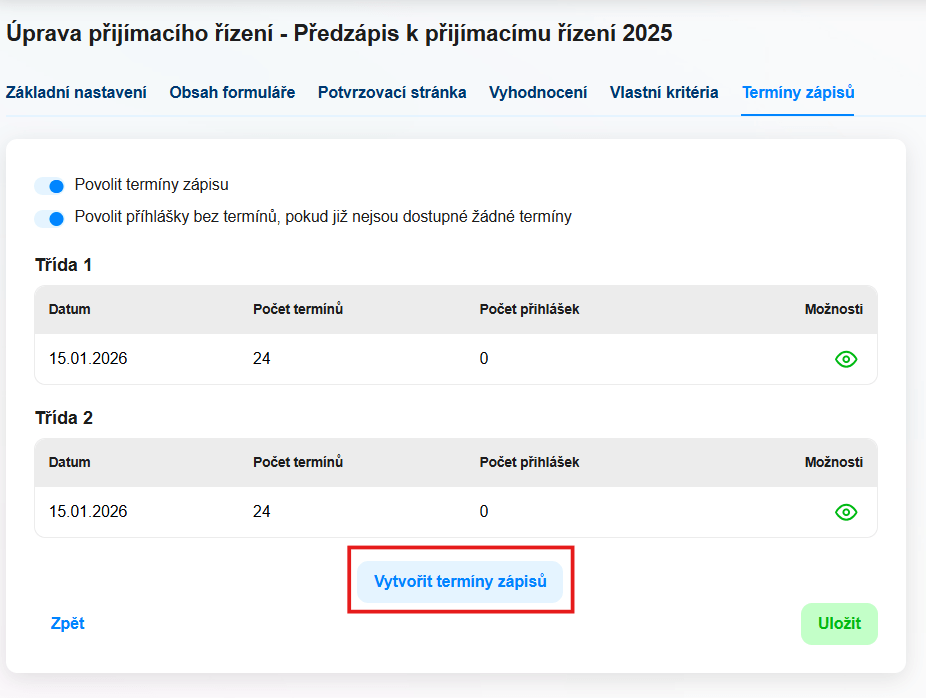
Task: Go to the Potvrzovací stránka tab
Action: click(x=392, y=93)
